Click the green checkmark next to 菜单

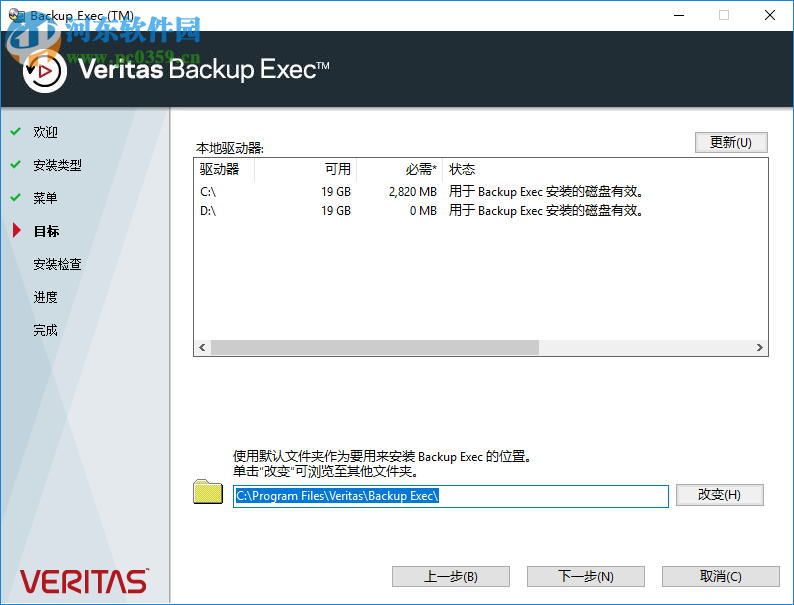[x=16, y=197]
